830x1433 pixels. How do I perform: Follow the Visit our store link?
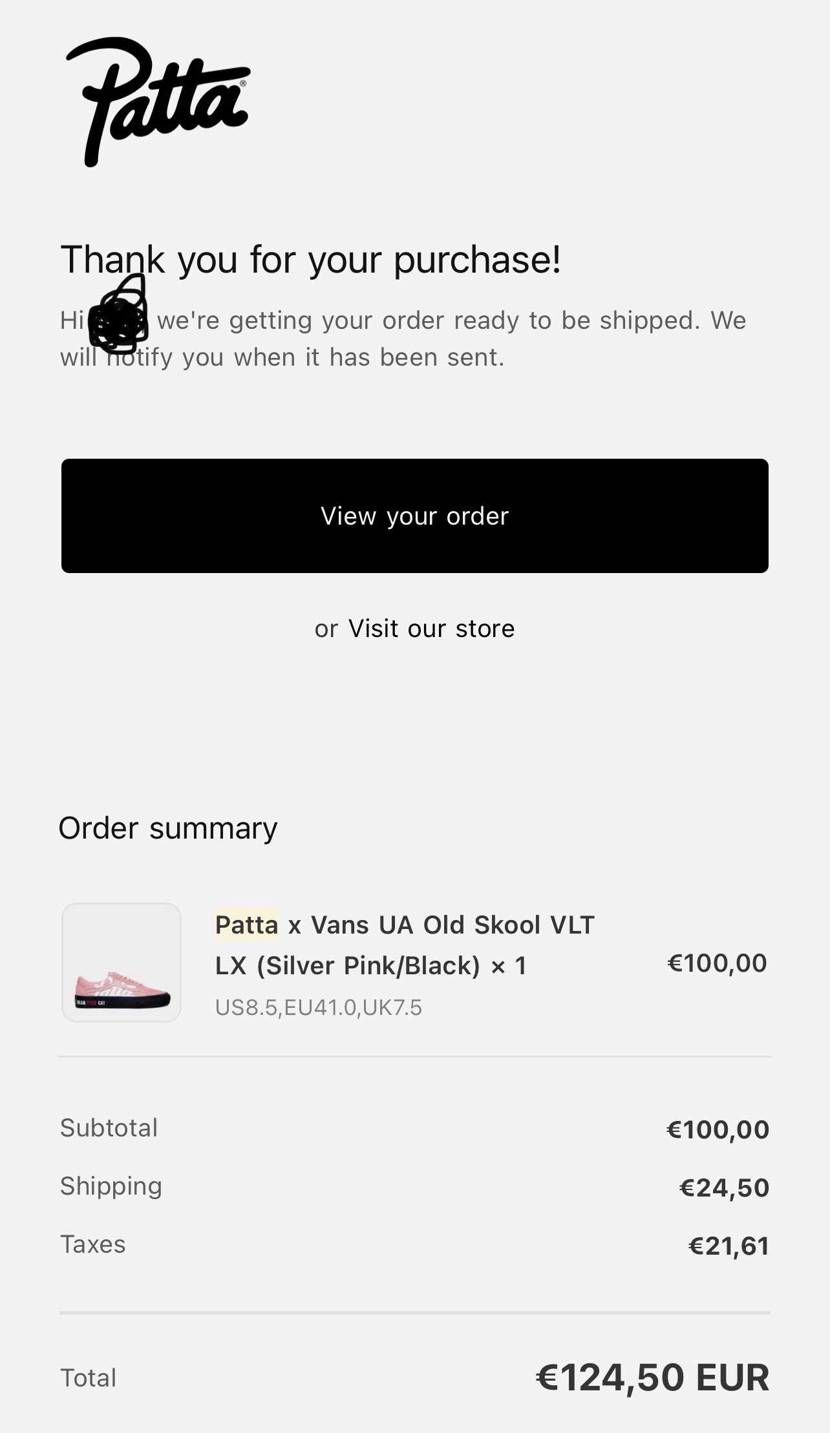pos(431,628)
